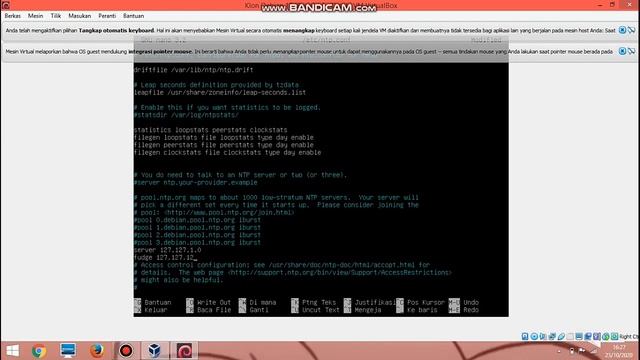Open Bandicam recorder from taskbar
This screenshot has width=640, height=360.
click(x=126, y=351)
